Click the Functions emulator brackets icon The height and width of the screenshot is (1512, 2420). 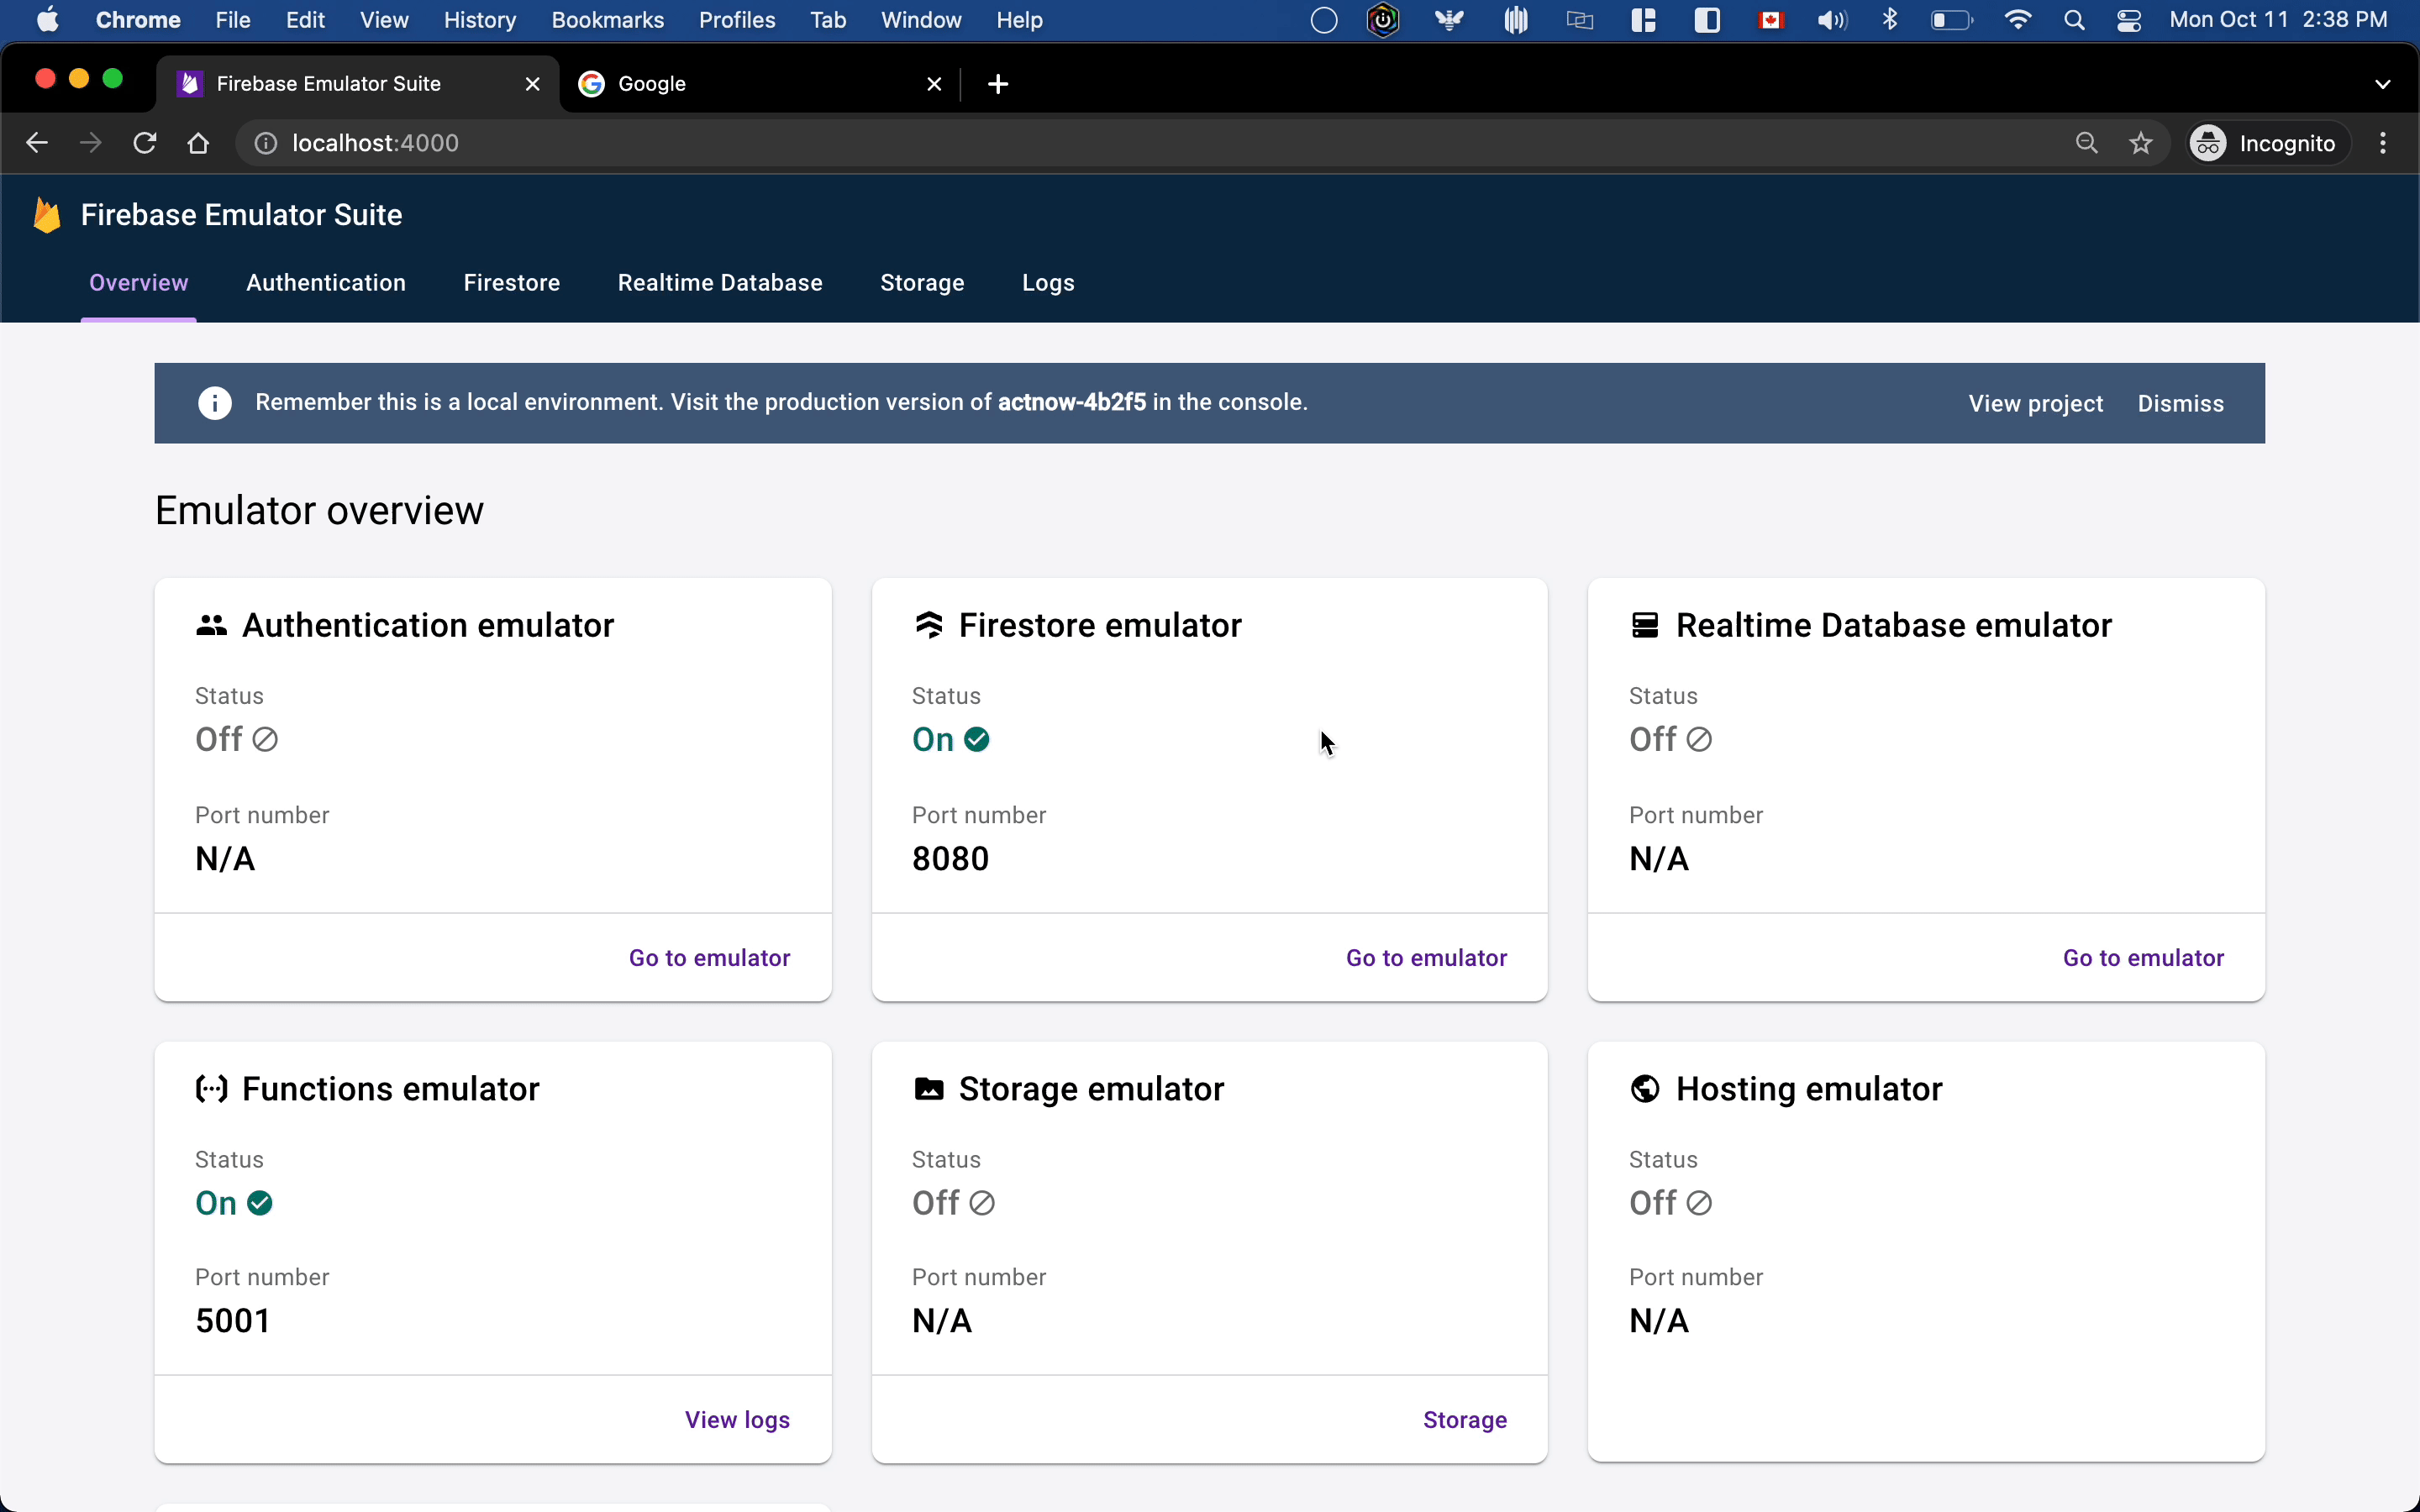tap(211, 1089)
